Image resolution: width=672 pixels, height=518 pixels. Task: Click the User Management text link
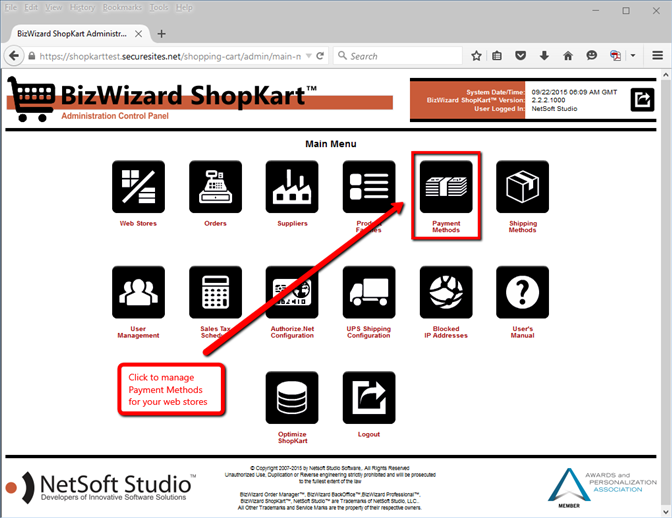138,332
